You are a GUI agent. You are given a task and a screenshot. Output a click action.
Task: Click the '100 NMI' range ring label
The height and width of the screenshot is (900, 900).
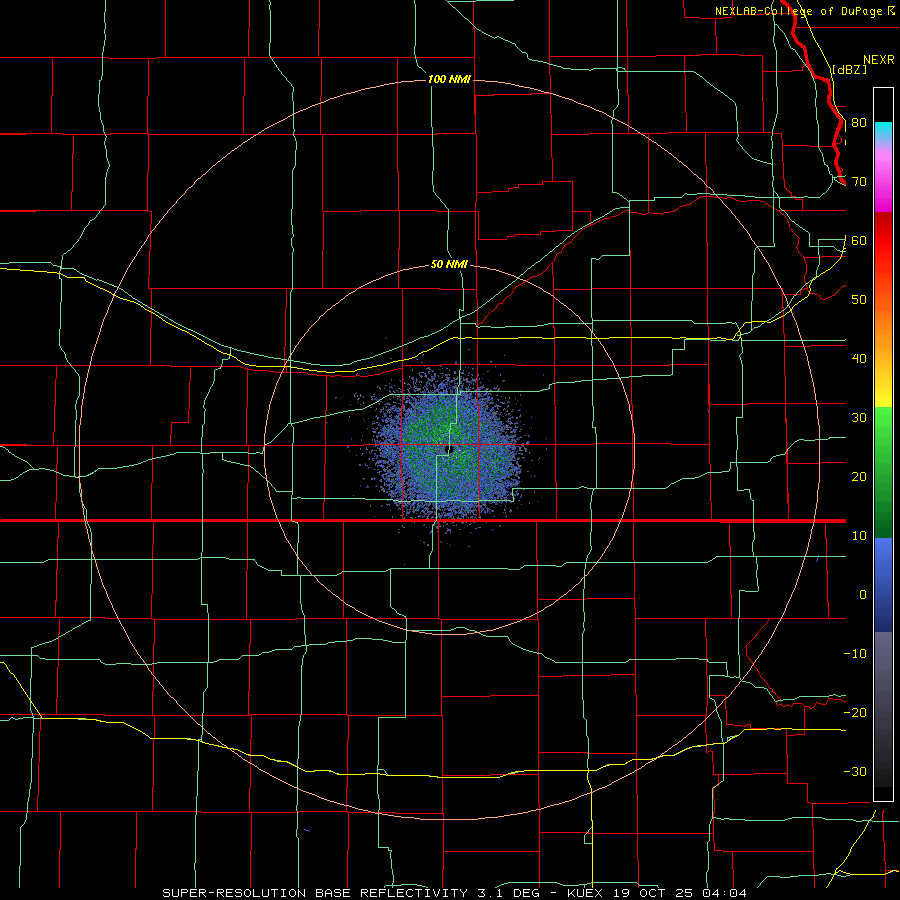(x=449, y=79)
